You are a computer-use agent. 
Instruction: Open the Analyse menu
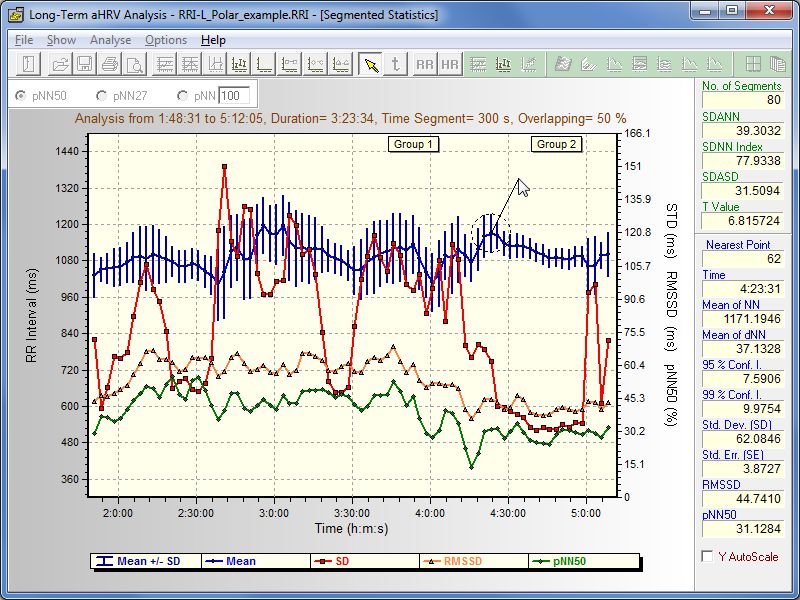tap(110, 40)
